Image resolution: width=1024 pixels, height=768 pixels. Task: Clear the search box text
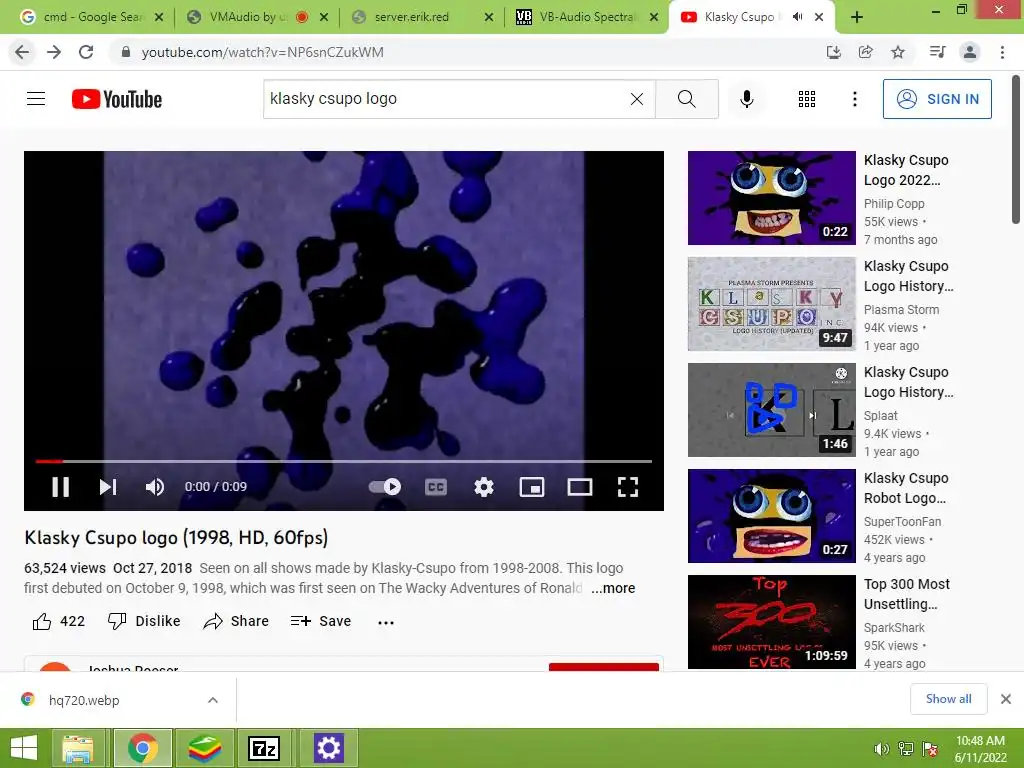click(x=637, y=99)
